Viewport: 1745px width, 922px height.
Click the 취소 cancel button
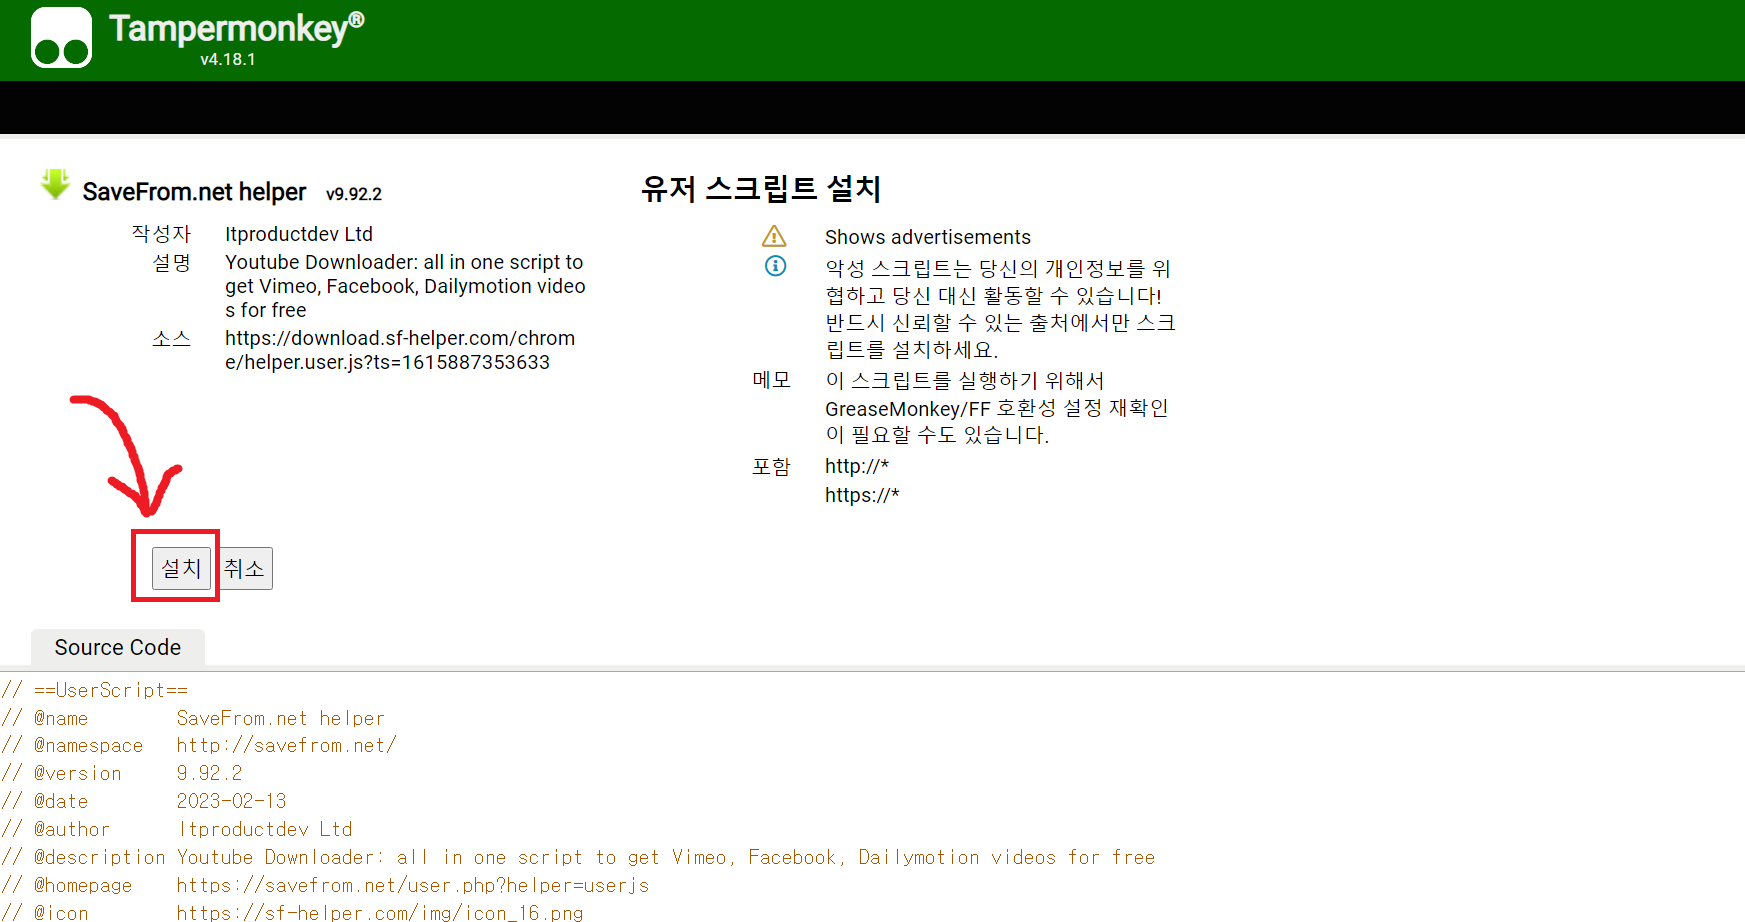point(245,568)
